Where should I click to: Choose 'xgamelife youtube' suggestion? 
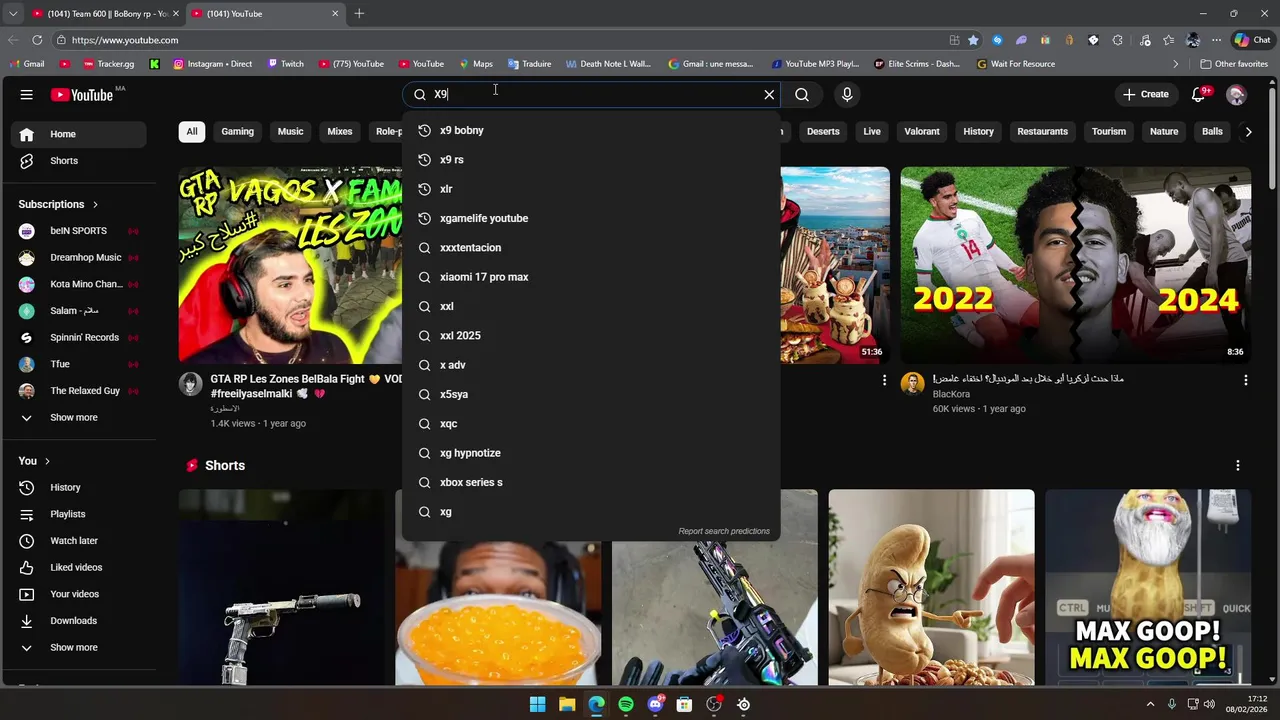click(x=591, y=218)
